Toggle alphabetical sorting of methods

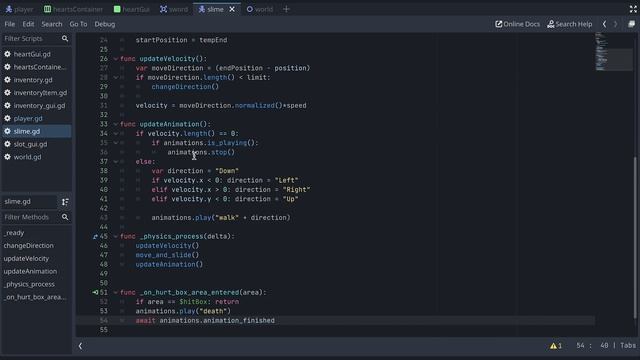(x=65, y=202)
